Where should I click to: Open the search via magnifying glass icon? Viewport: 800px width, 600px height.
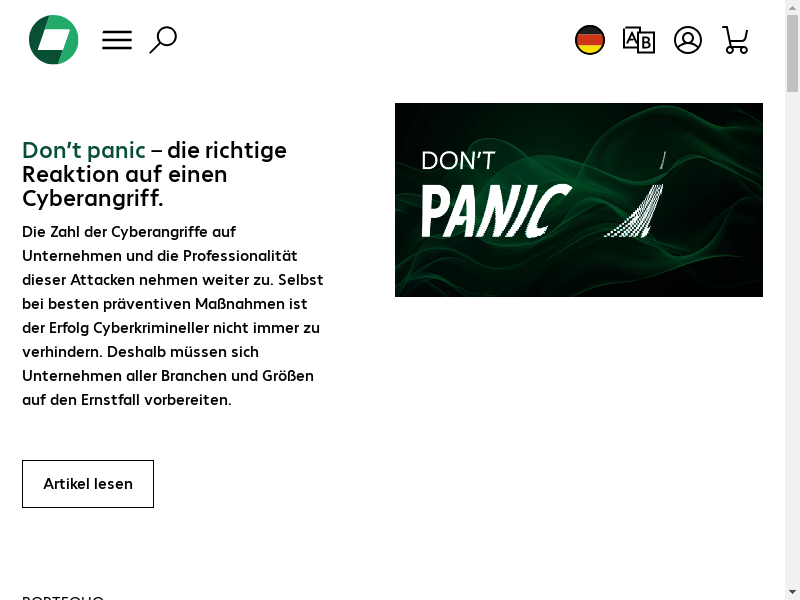tap(163, 40)
